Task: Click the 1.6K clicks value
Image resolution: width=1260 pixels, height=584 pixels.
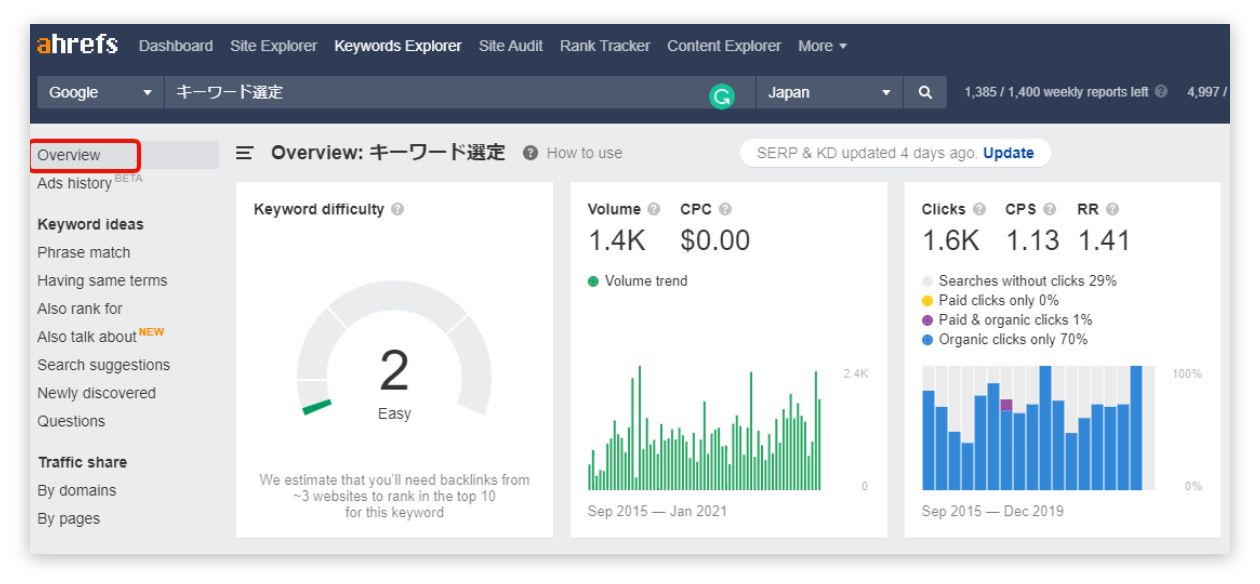Action: coord(953,241)
